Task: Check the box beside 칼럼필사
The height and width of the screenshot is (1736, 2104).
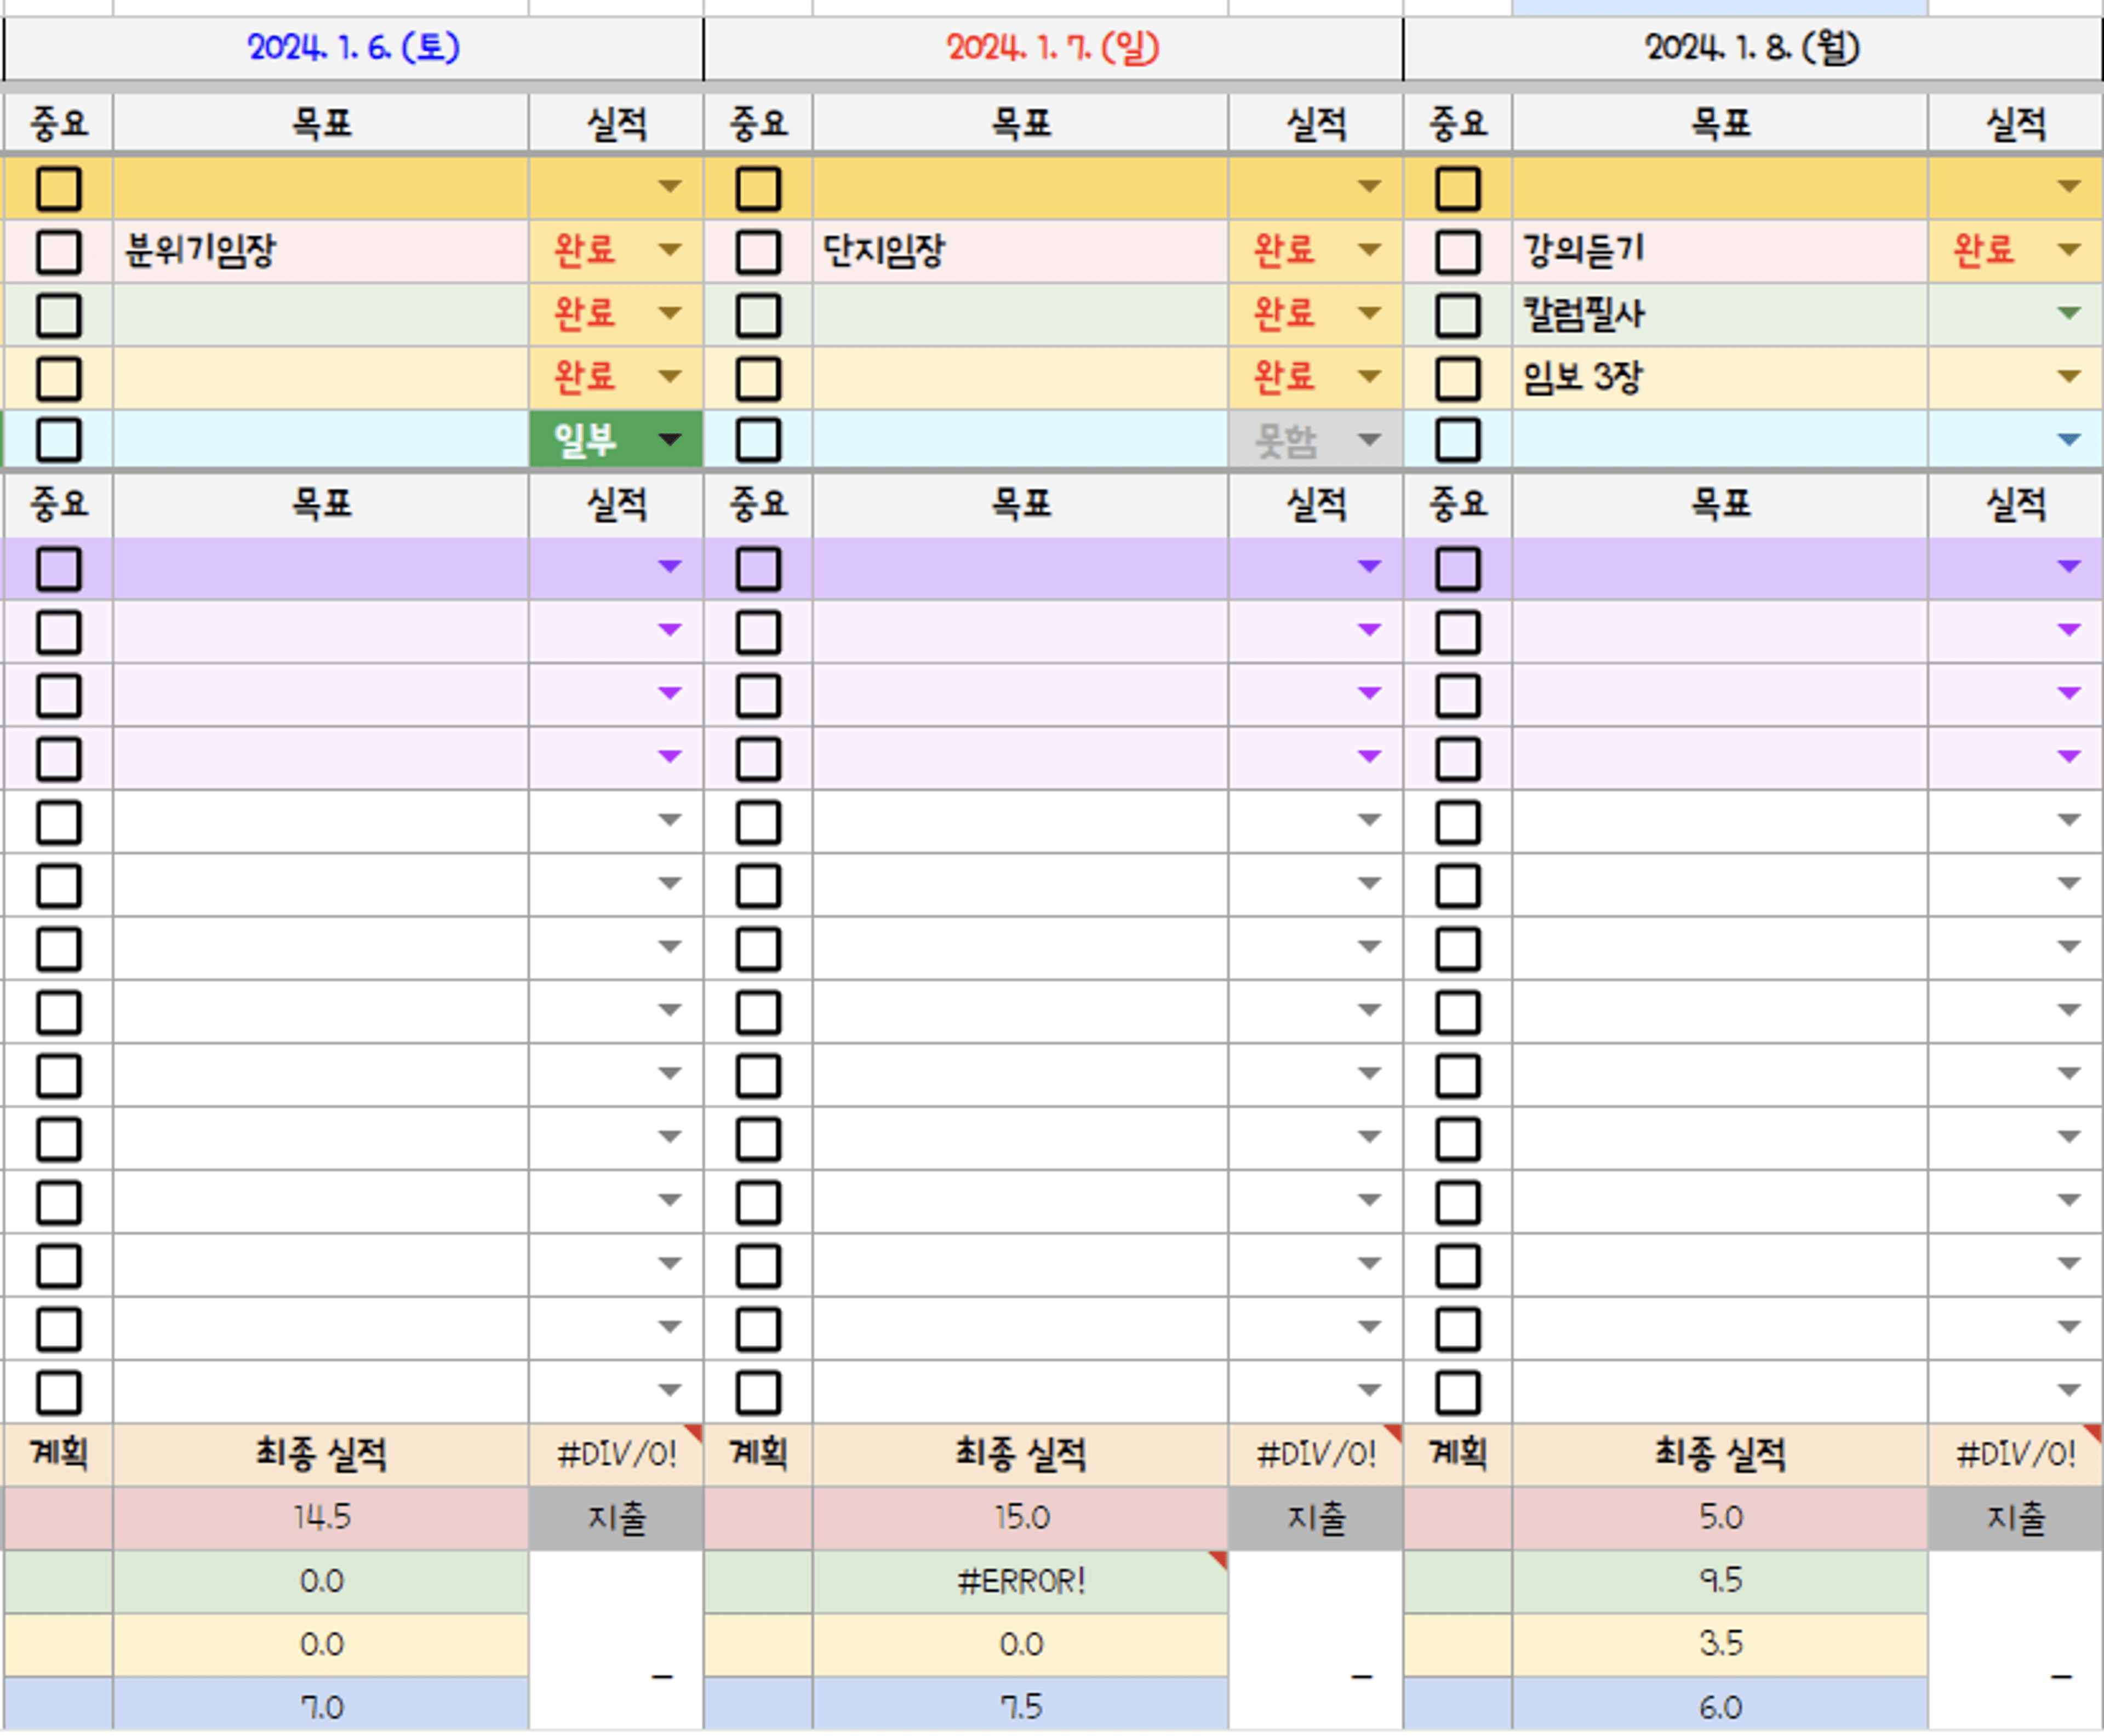Action: click(x=1457, y=315)
